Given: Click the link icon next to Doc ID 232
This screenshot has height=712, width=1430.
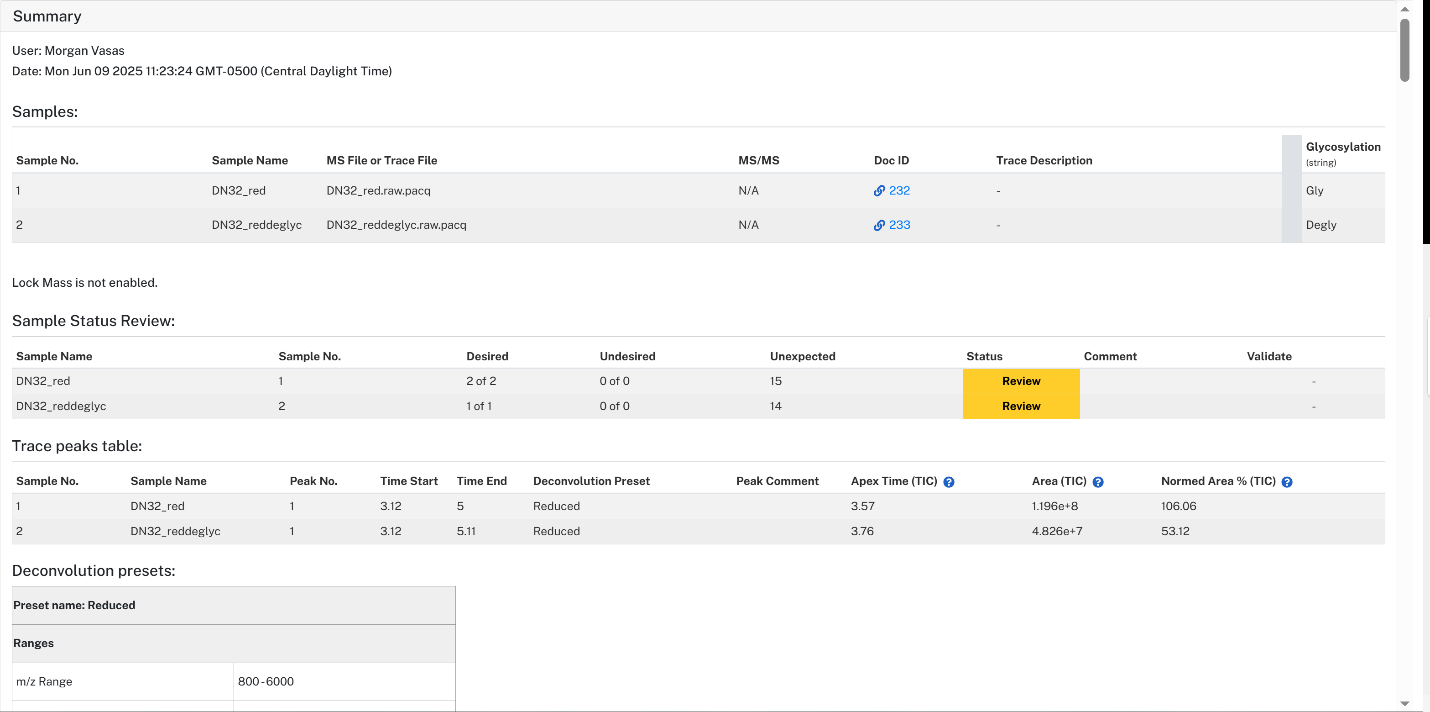Looking at the screenshot, I should (x=879, y=191).
